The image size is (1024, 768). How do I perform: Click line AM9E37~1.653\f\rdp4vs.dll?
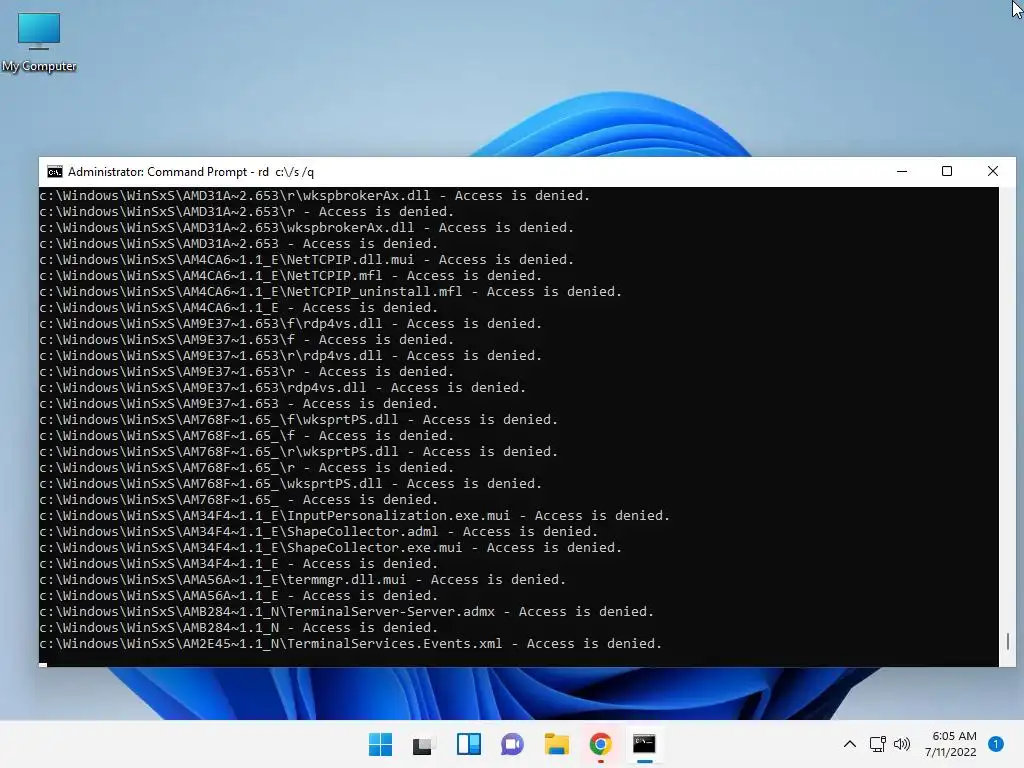coord(291,324)
